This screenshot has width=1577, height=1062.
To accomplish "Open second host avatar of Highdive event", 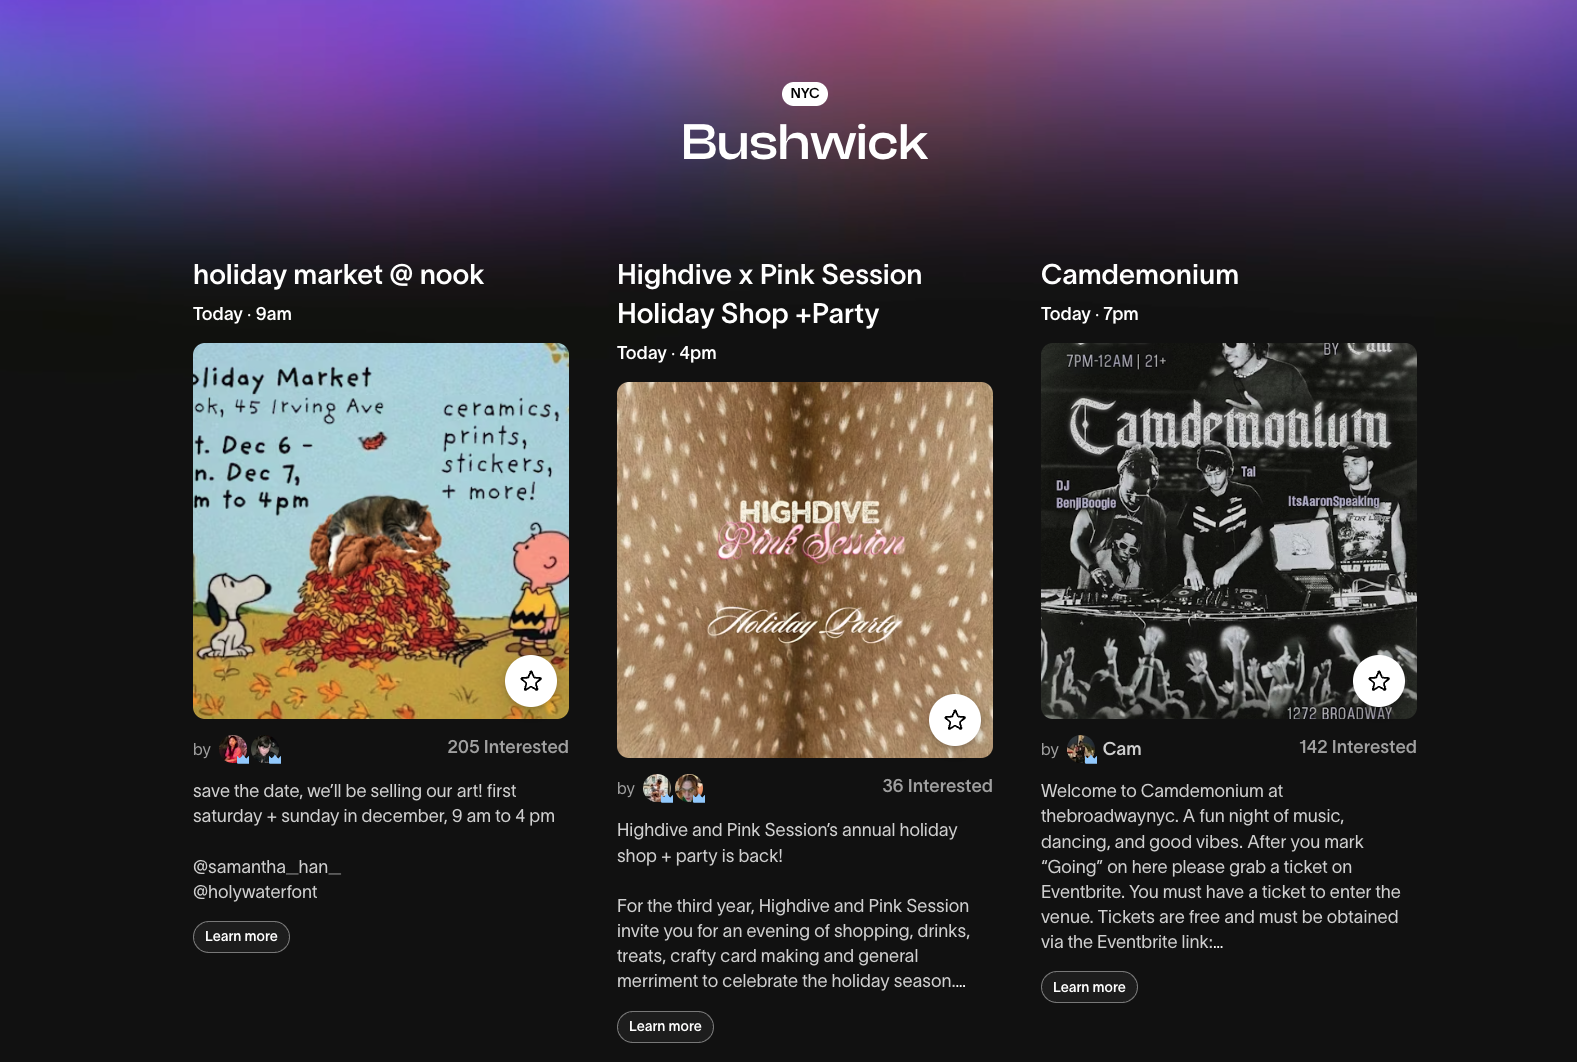I will 690,788.
